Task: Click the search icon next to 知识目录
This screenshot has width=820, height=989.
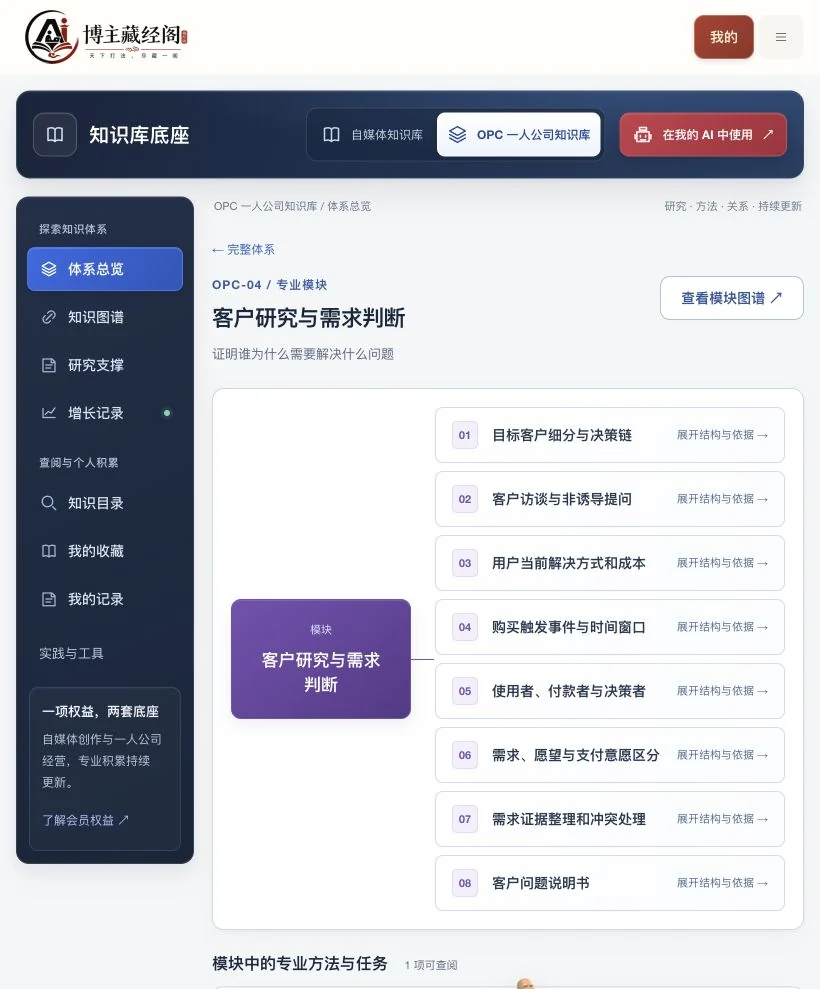Action: (49, 503)
